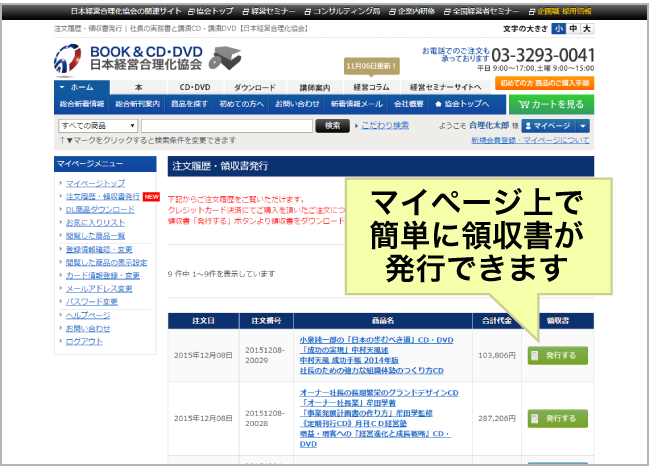Open 協会トップへ with arrow icon
The image size is (649, 467).
tap(466, 104)
